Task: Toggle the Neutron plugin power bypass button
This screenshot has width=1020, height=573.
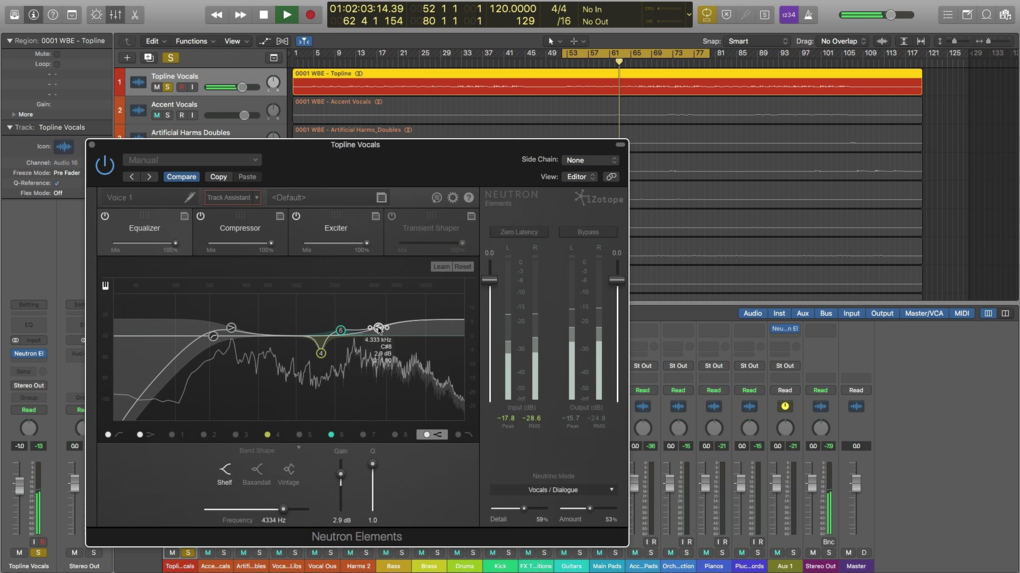Action: (105, 165)
